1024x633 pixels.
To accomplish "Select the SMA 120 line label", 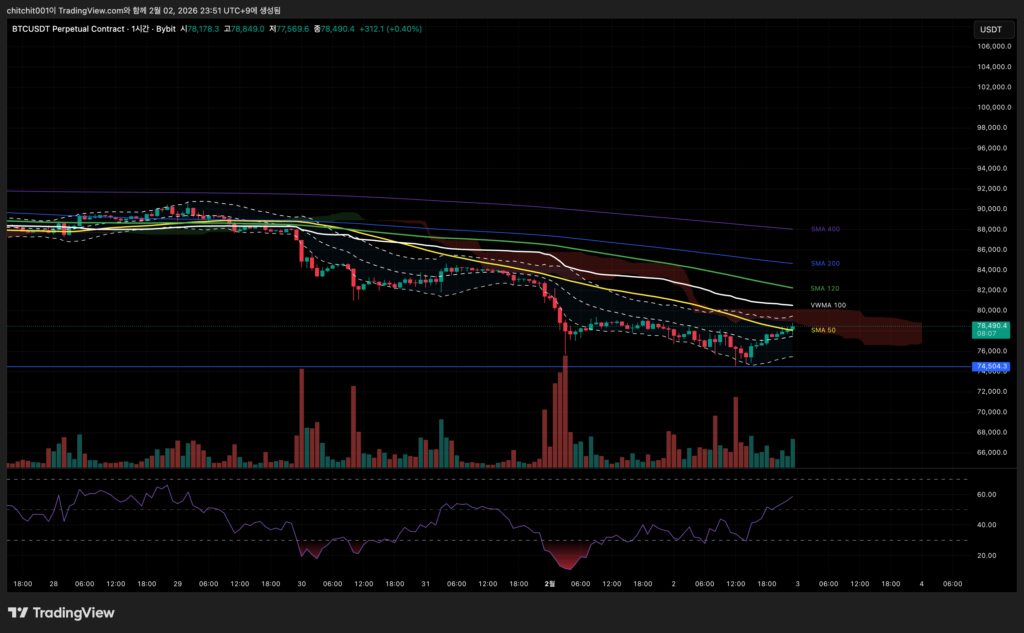I will click(x=824, y=288).
